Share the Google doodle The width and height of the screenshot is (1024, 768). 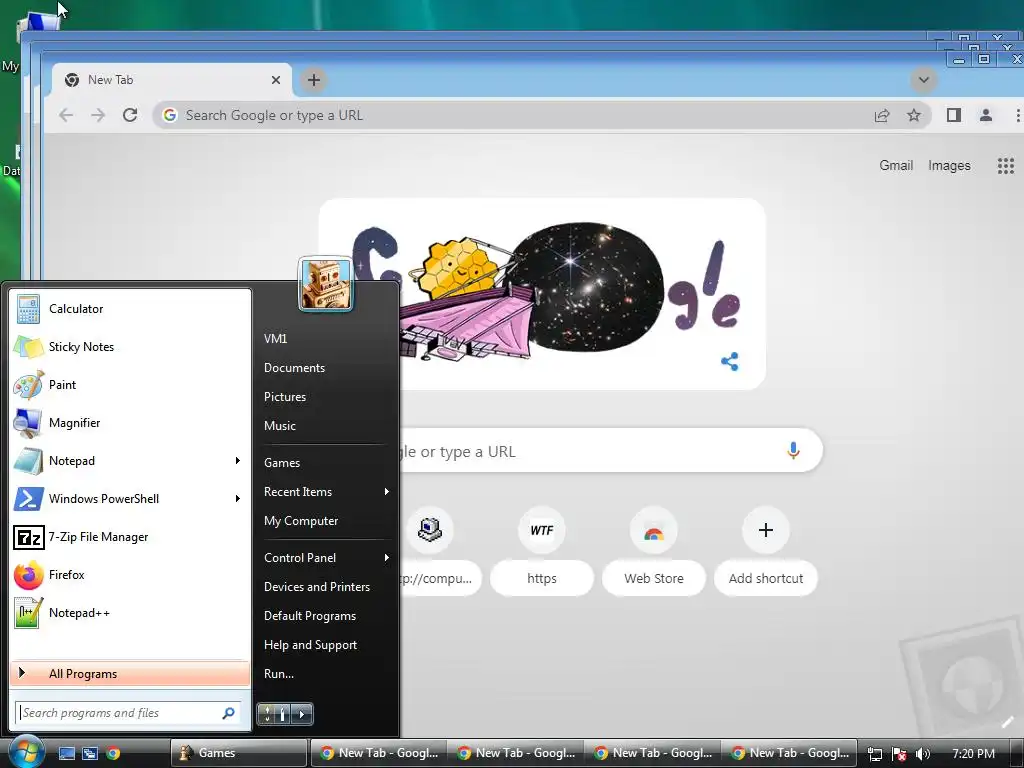click(x=729, y=361)
